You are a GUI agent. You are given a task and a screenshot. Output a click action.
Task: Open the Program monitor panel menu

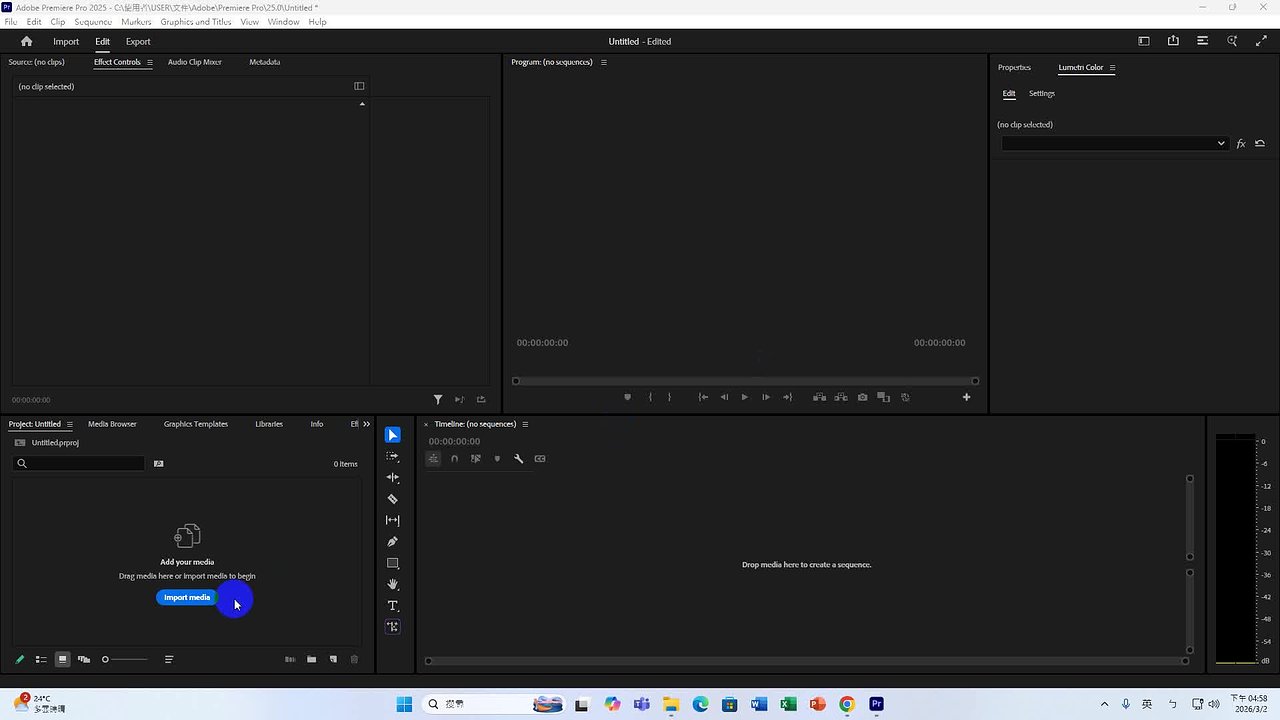pos(603,62)
